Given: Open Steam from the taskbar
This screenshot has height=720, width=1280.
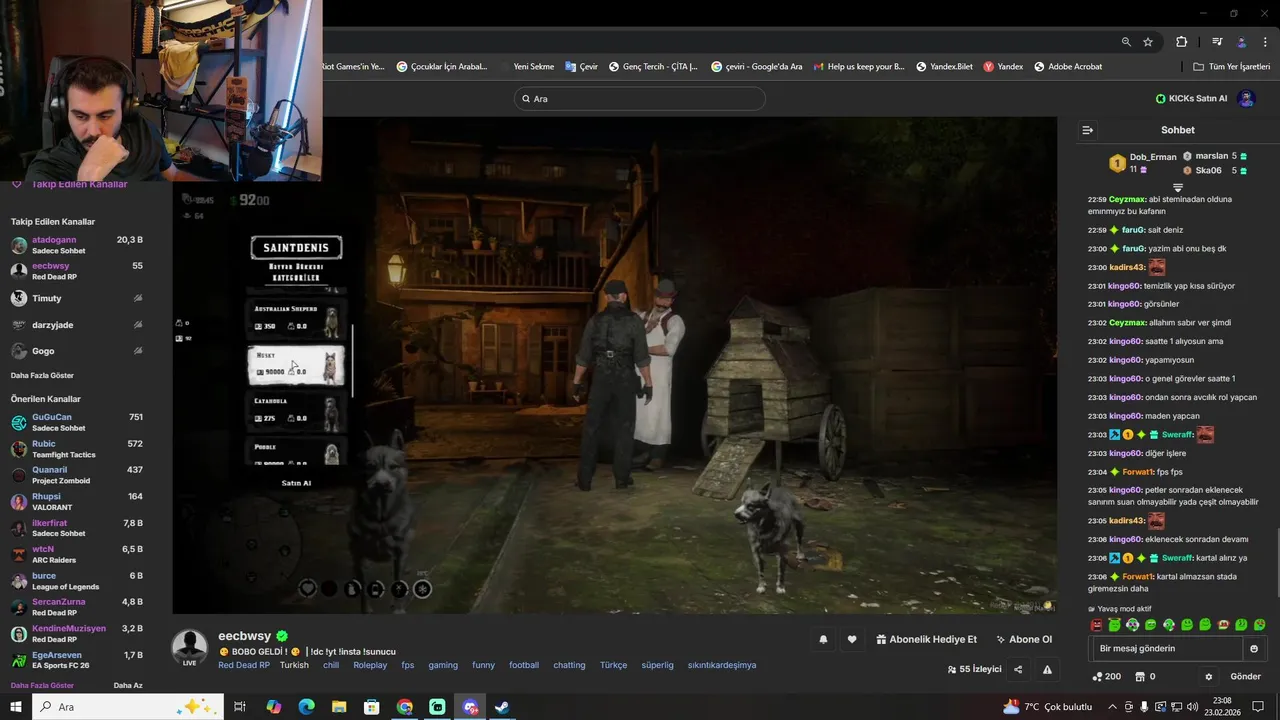Looking at the screenshot, I should point(503,707).
